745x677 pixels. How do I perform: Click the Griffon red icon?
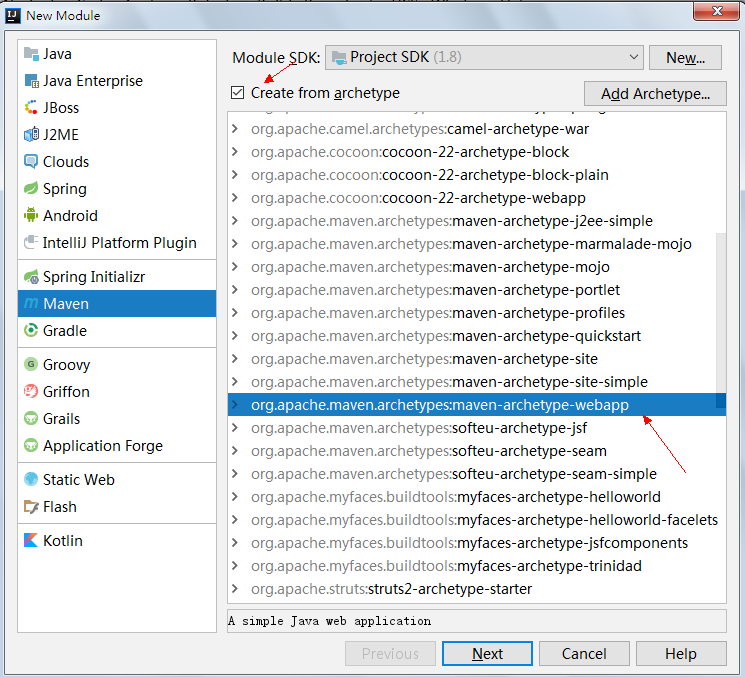coord(31,391)
